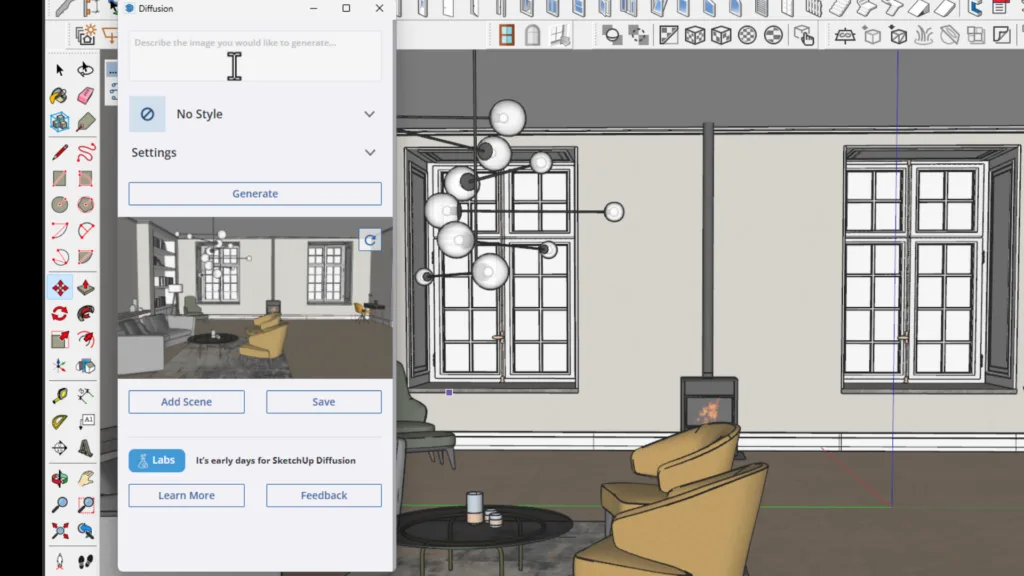Activate the Push/Pull tool

(x=86, y=288)
